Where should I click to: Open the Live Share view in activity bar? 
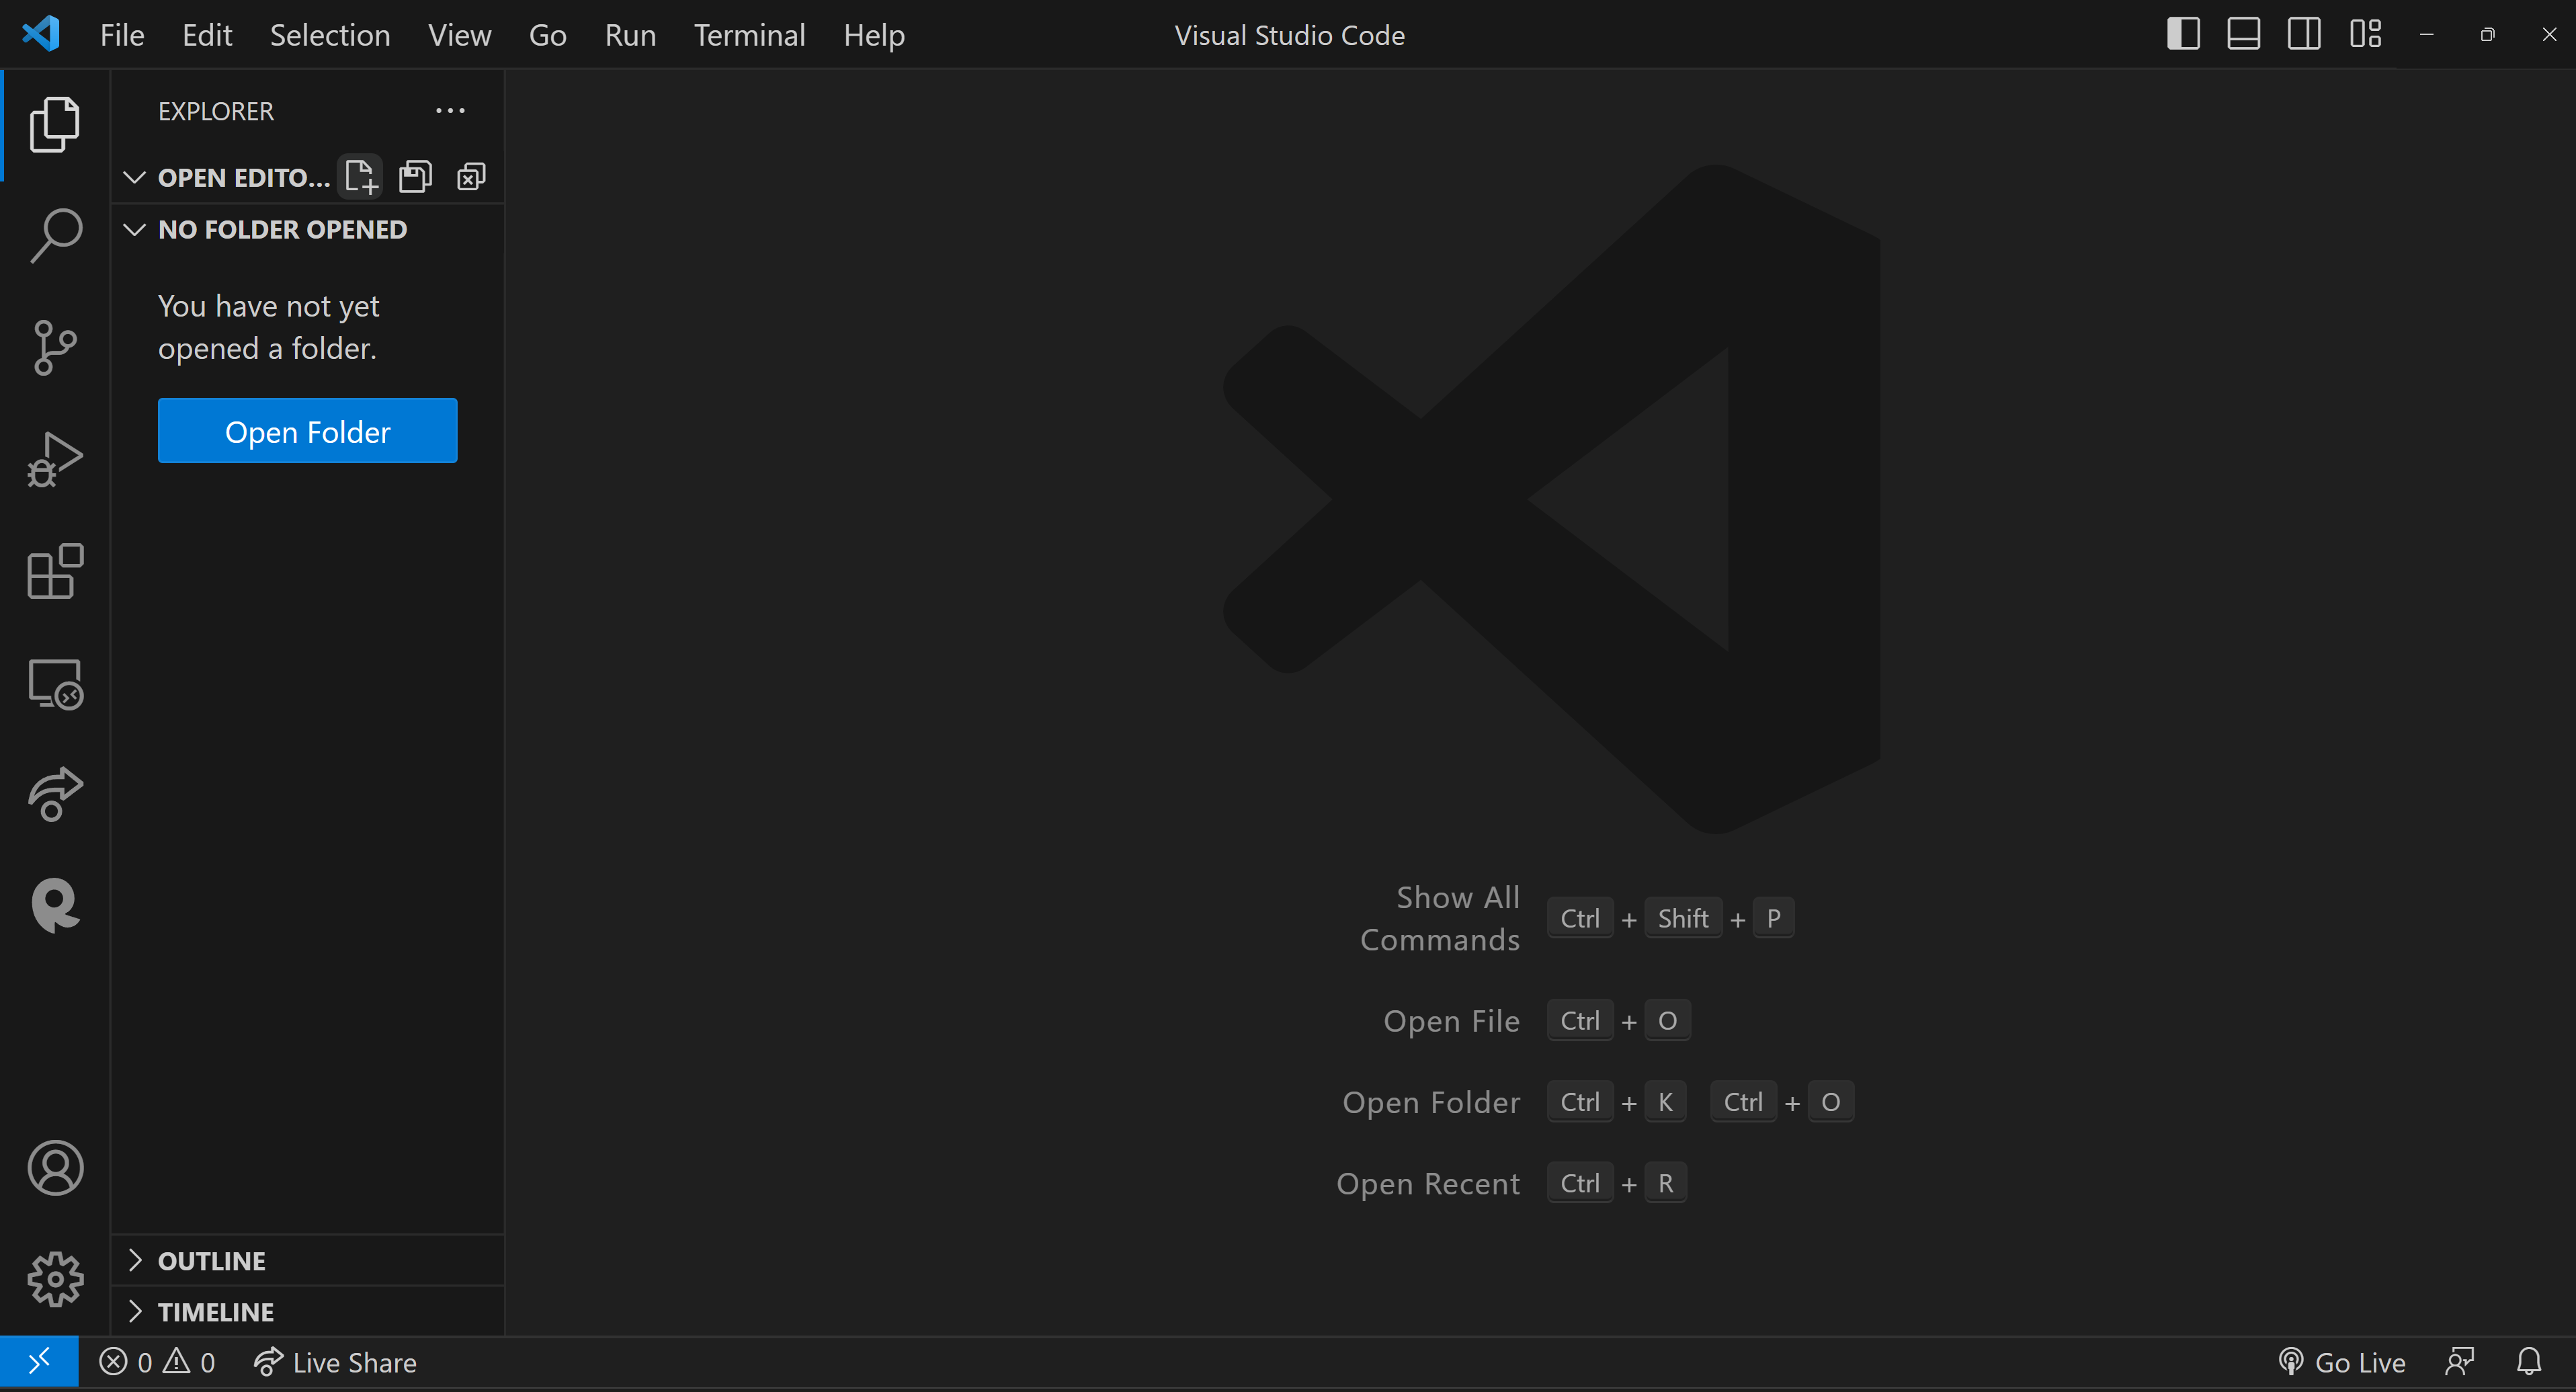pos(55,795)
